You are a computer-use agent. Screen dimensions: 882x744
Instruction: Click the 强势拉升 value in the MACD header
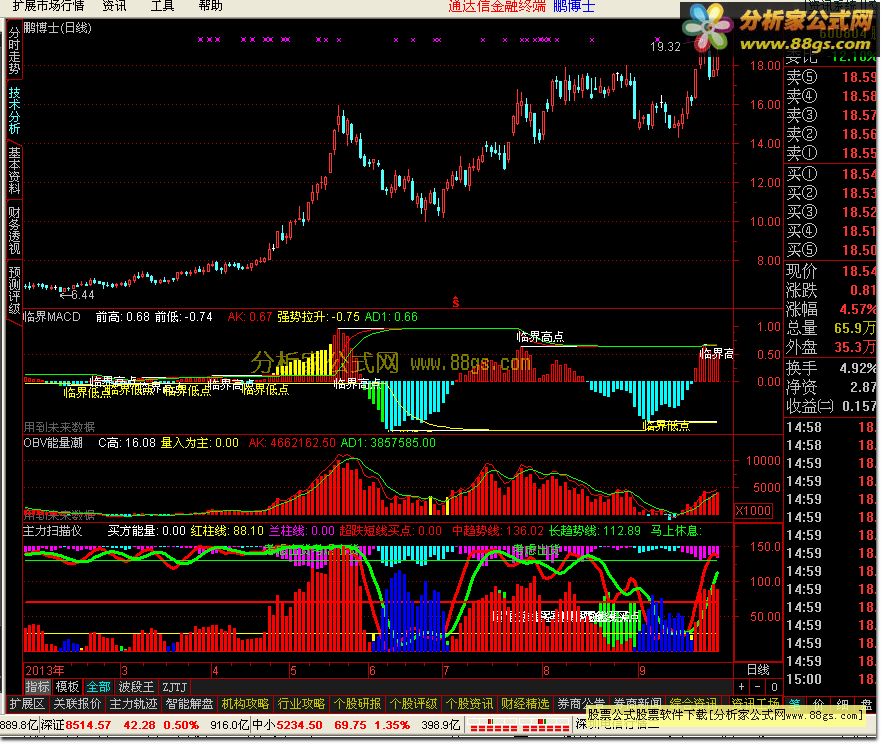coord(318,317)
